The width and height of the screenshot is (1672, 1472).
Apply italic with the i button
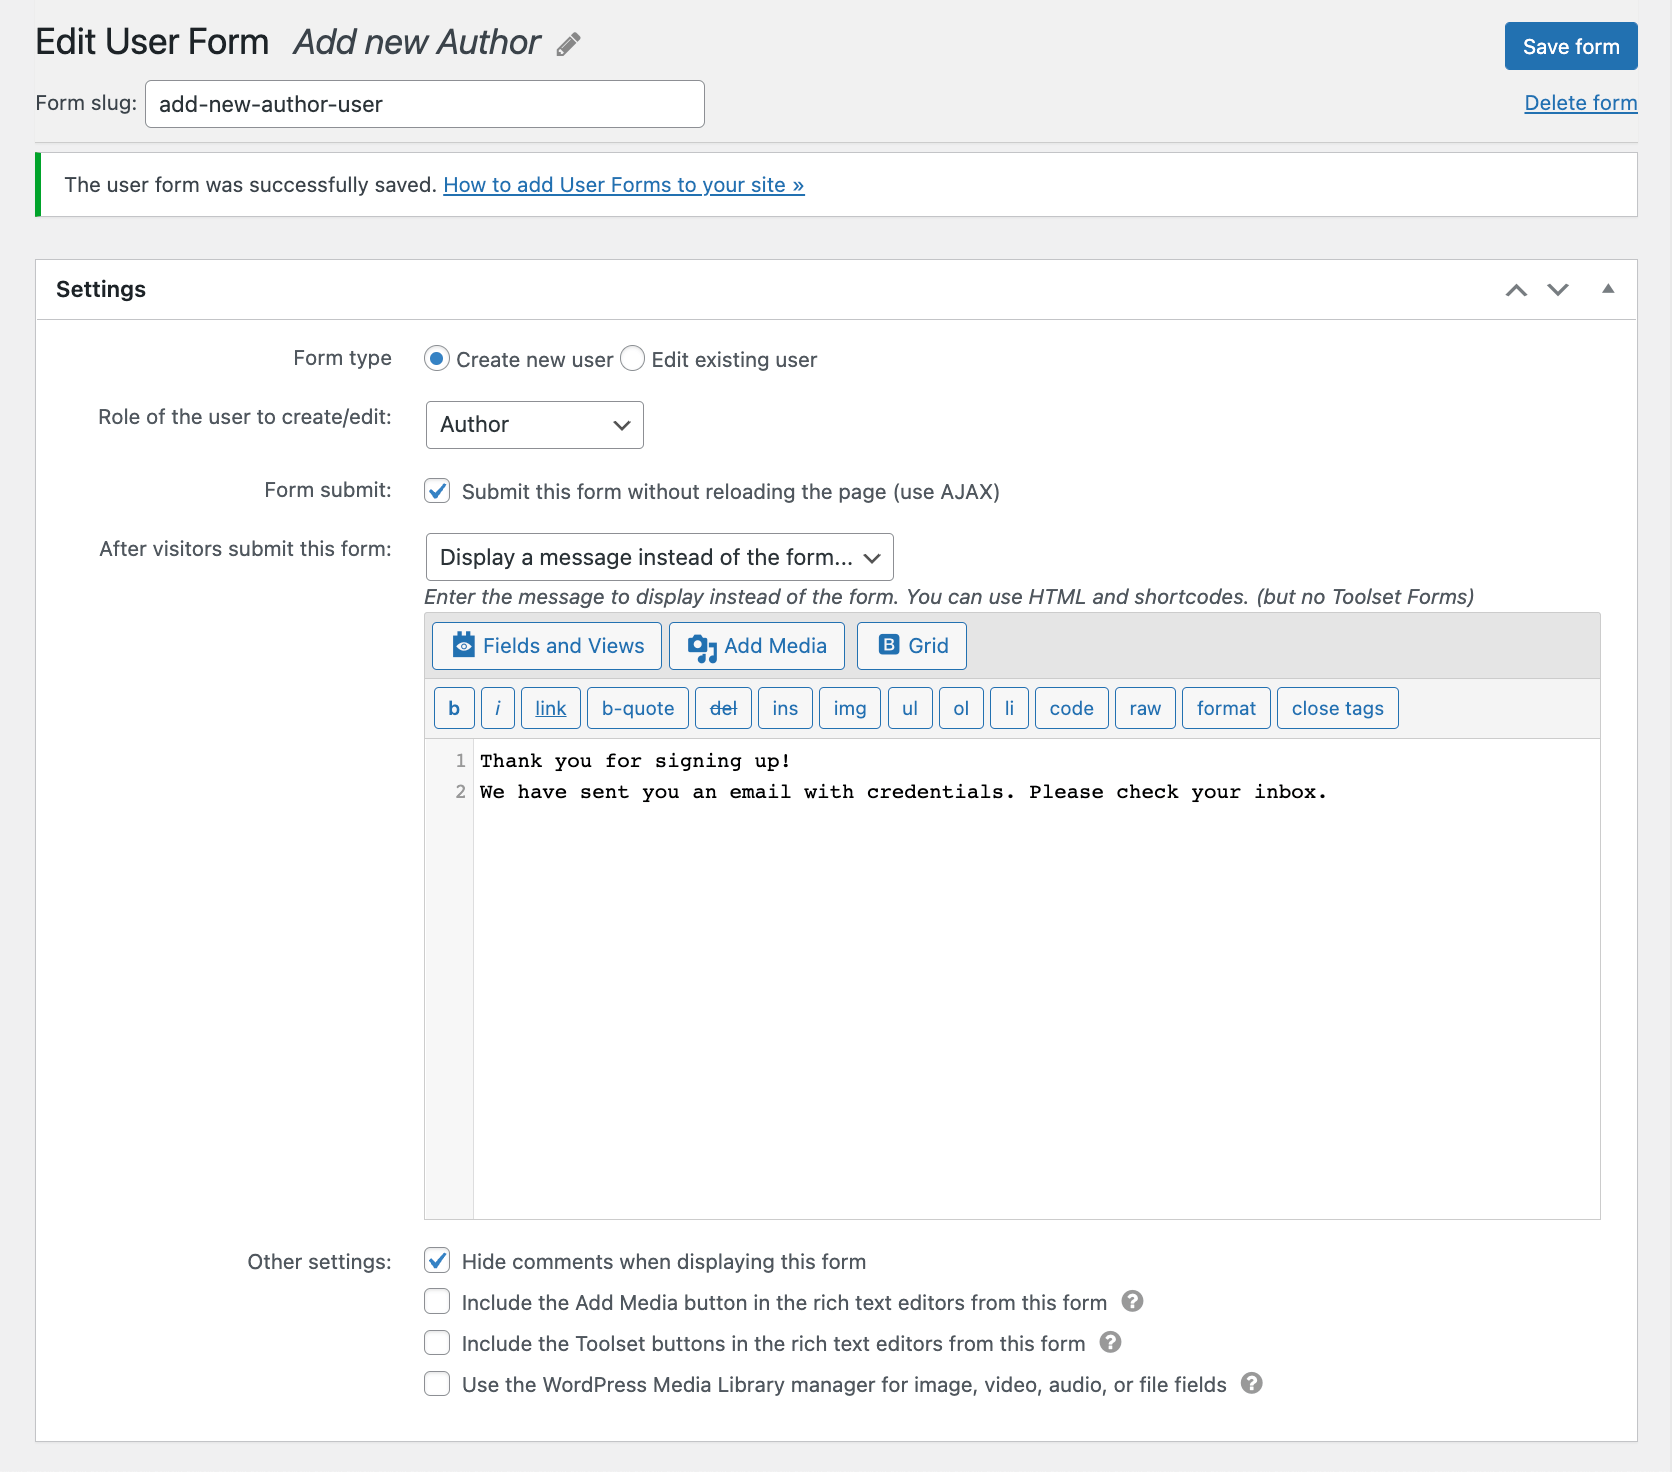click(498, 708)
